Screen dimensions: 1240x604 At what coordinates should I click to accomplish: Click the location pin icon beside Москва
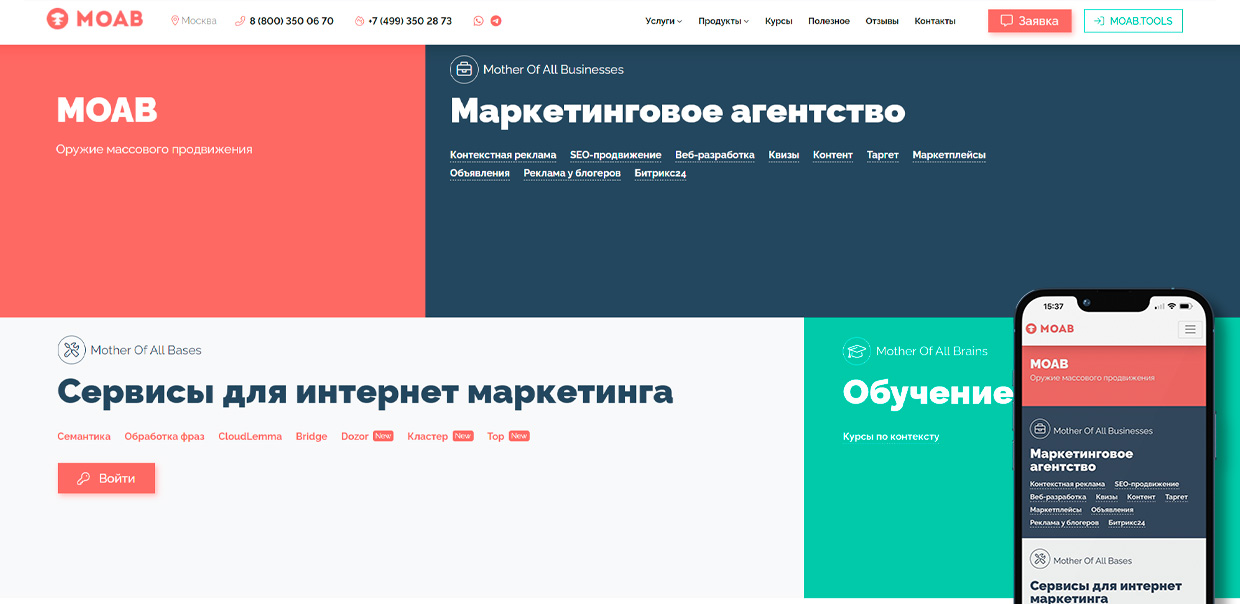[175, 20]
